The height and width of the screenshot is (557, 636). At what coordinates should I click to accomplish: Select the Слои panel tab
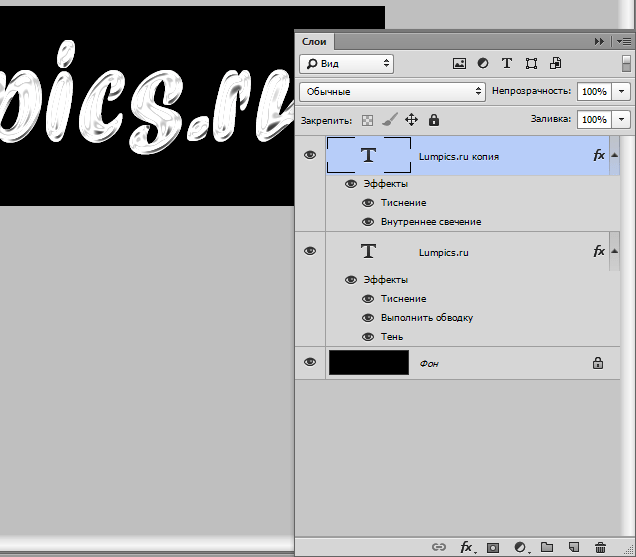pyautogui.click(x=315, y=41)
